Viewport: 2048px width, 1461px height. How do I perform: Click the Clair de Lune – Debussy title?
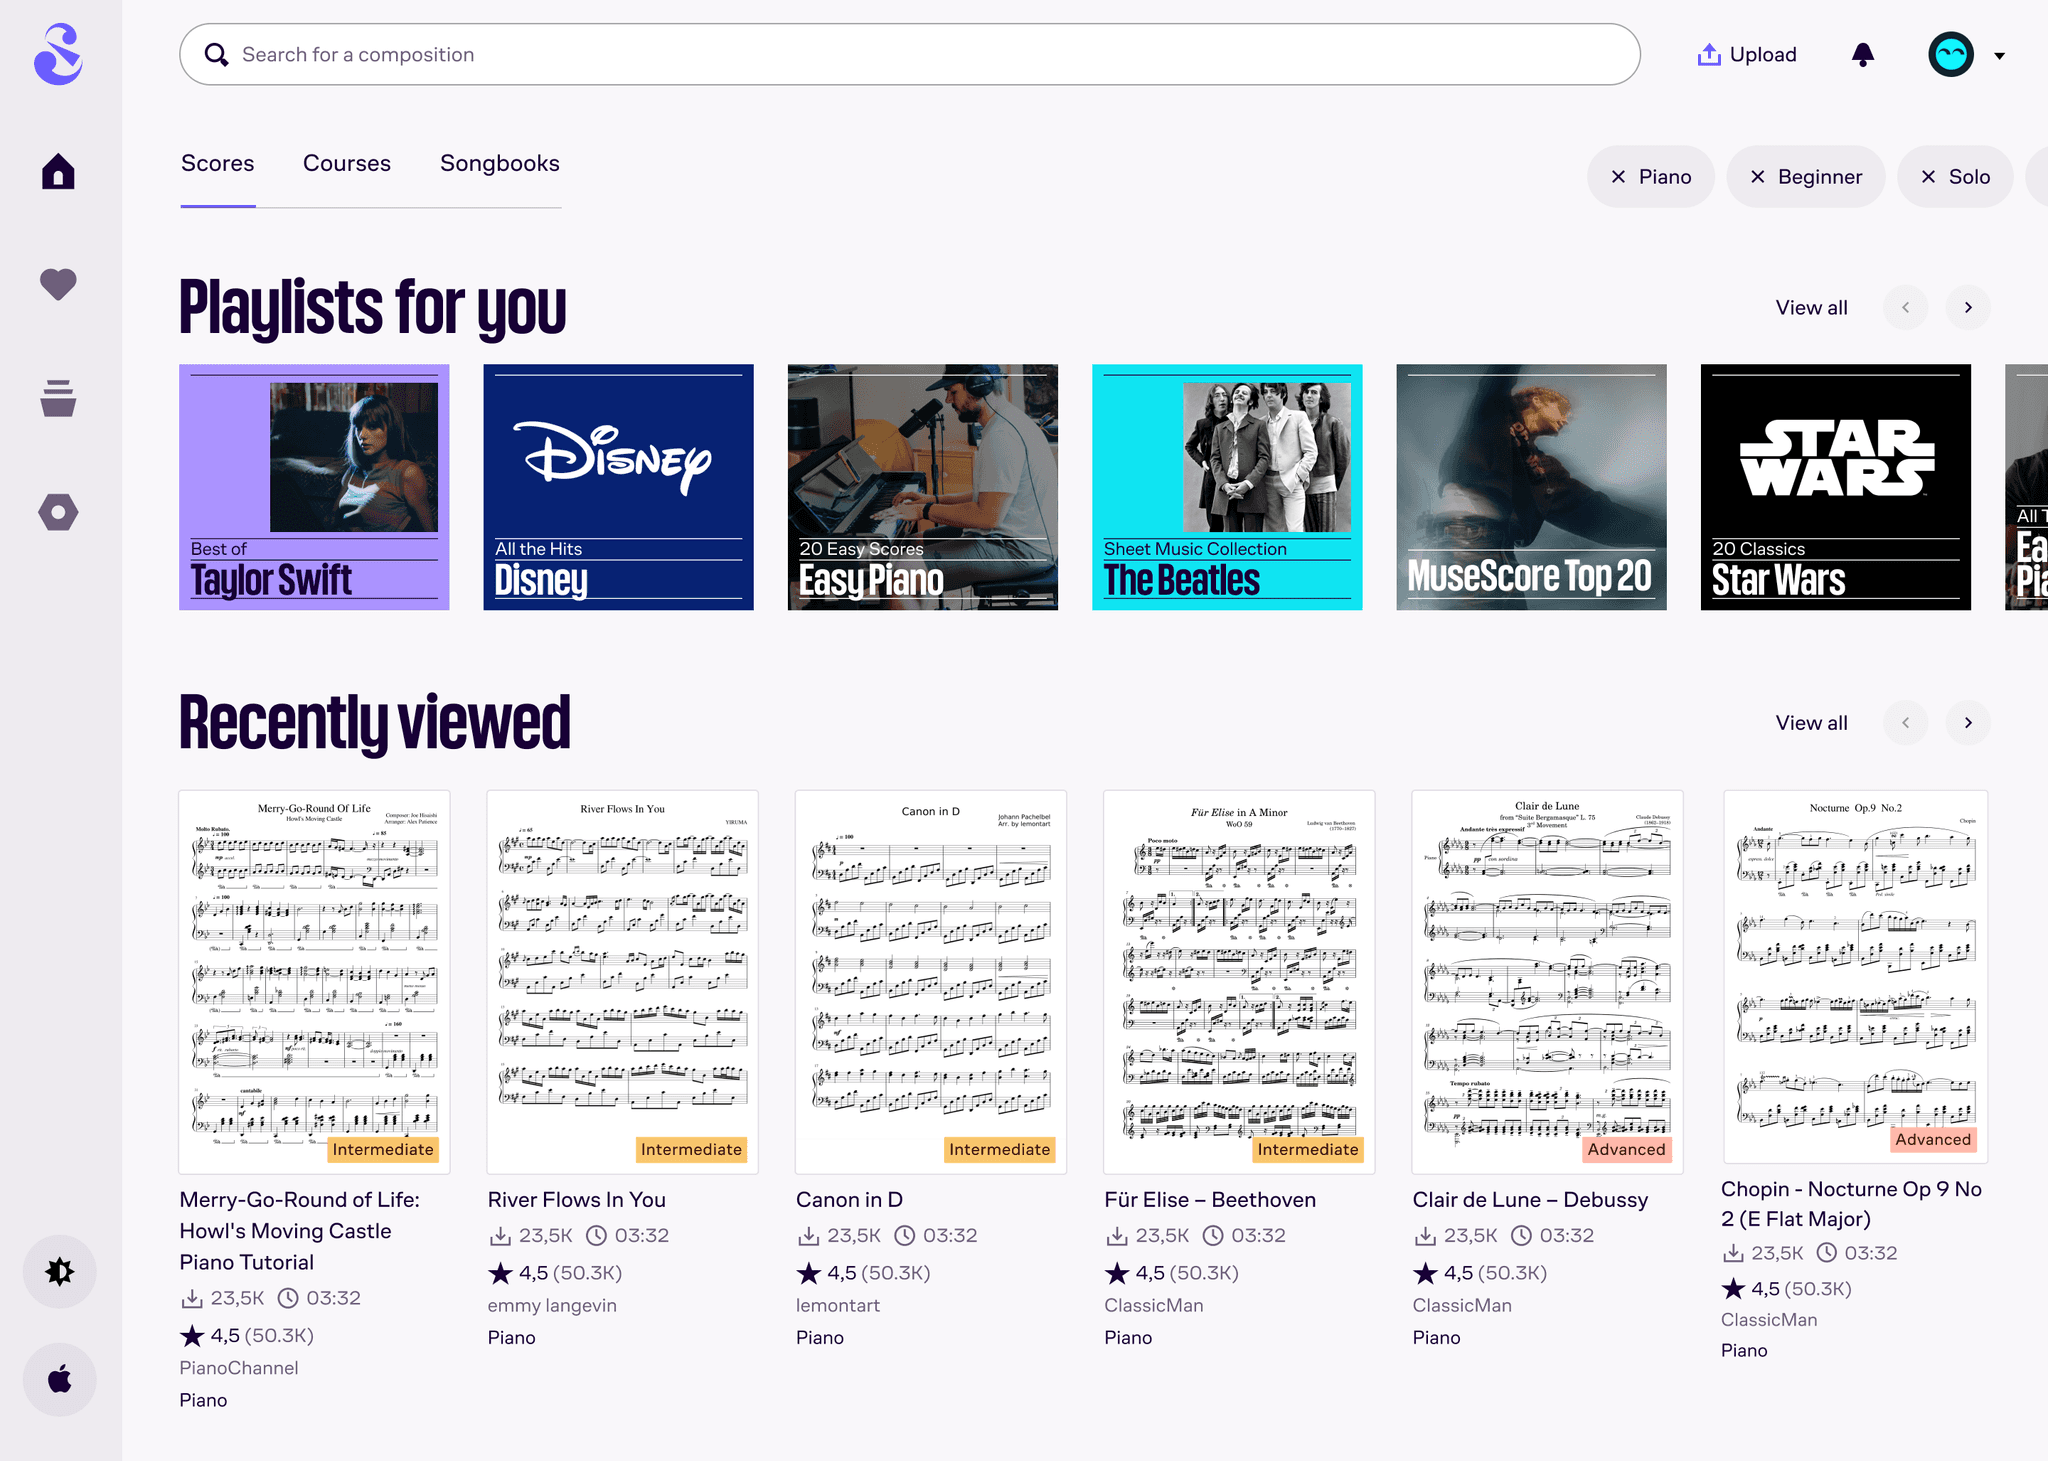pos(1530,1200)
